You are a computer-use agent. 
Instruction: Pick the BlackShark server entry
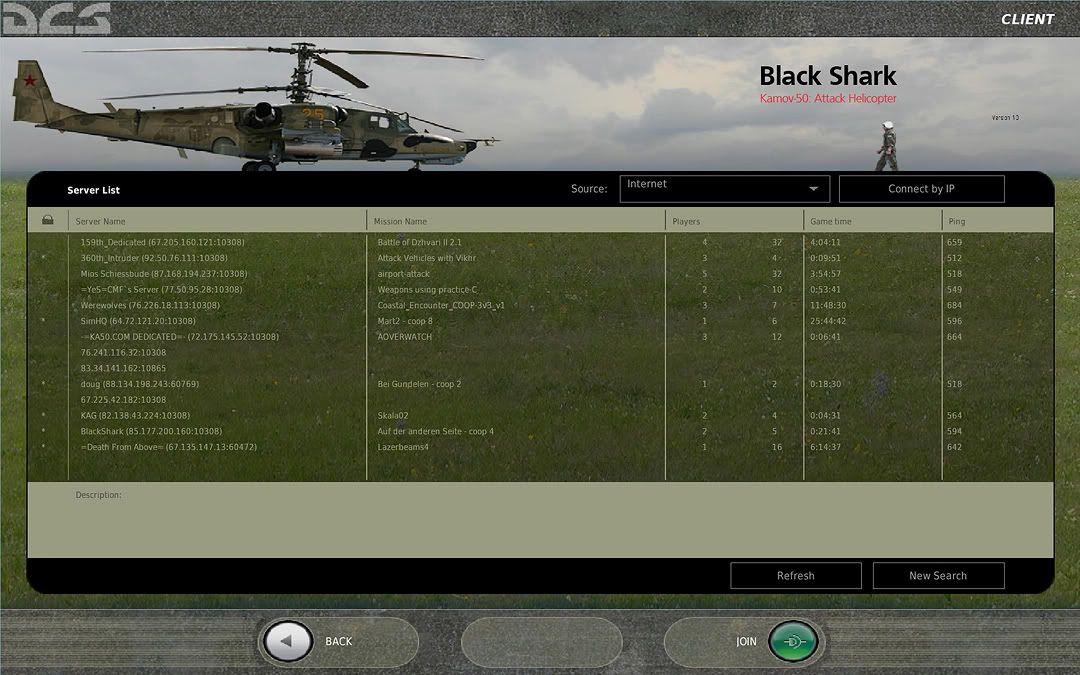click(151, 431)
